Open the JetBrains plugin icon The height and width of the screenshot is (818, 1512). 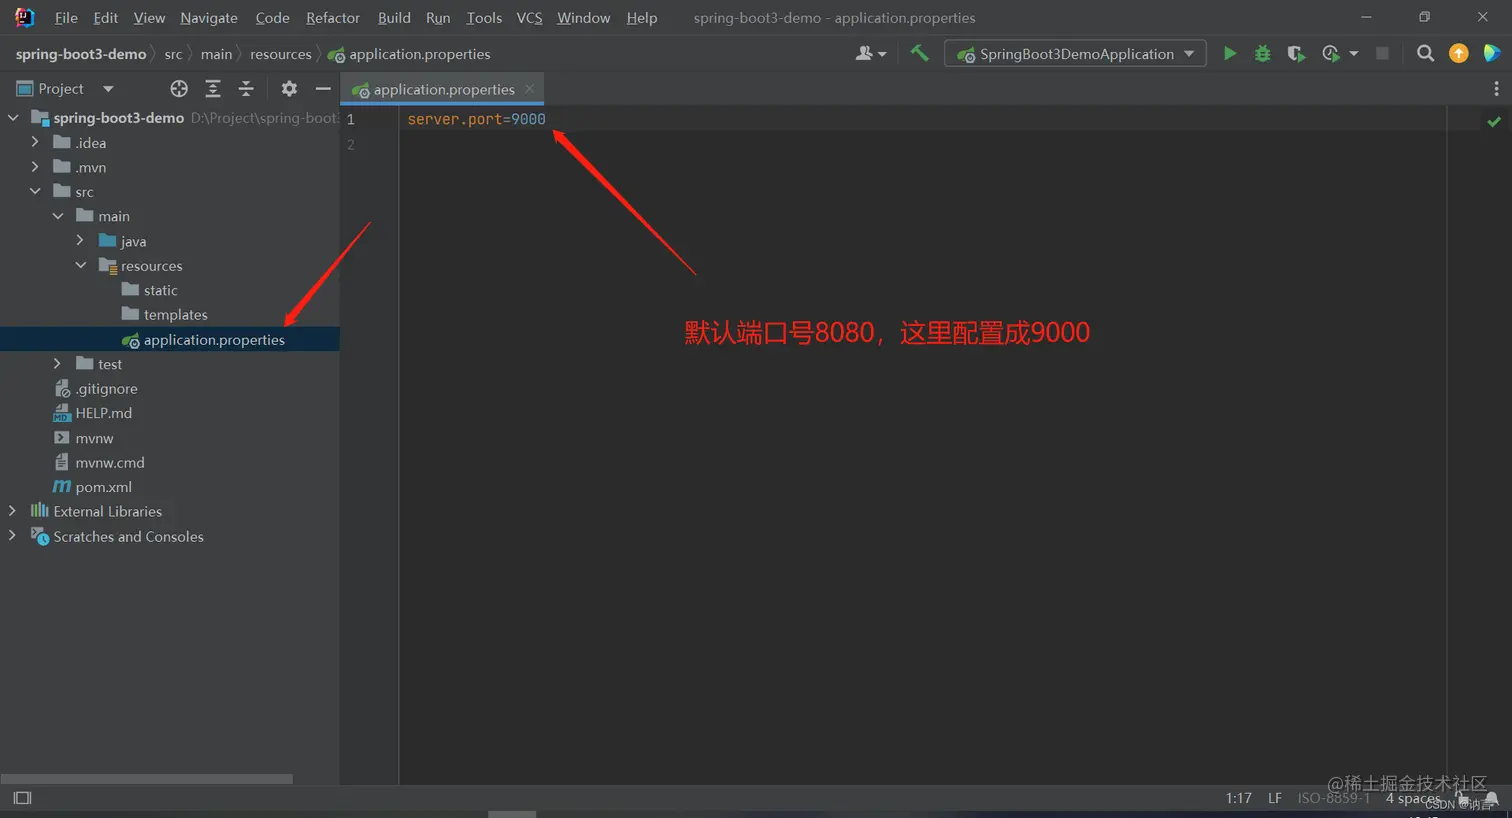coord(1491,54)
